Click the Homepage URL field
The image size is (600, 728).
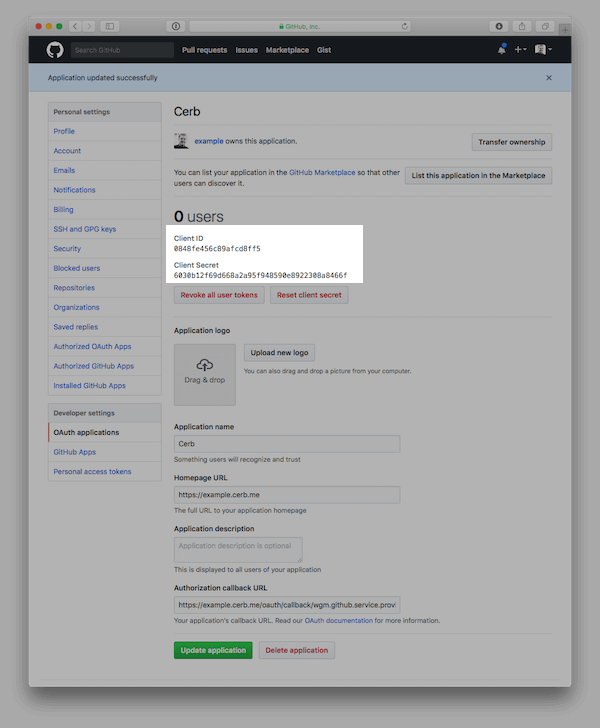point(287,495)
